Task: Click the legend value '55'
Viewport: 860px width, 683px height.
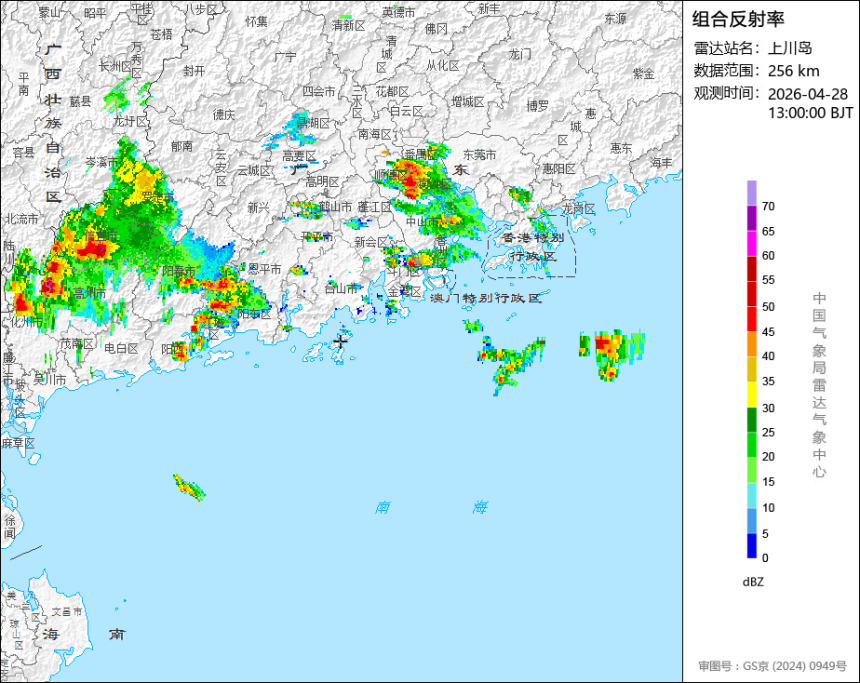Action: coord(768,280)
